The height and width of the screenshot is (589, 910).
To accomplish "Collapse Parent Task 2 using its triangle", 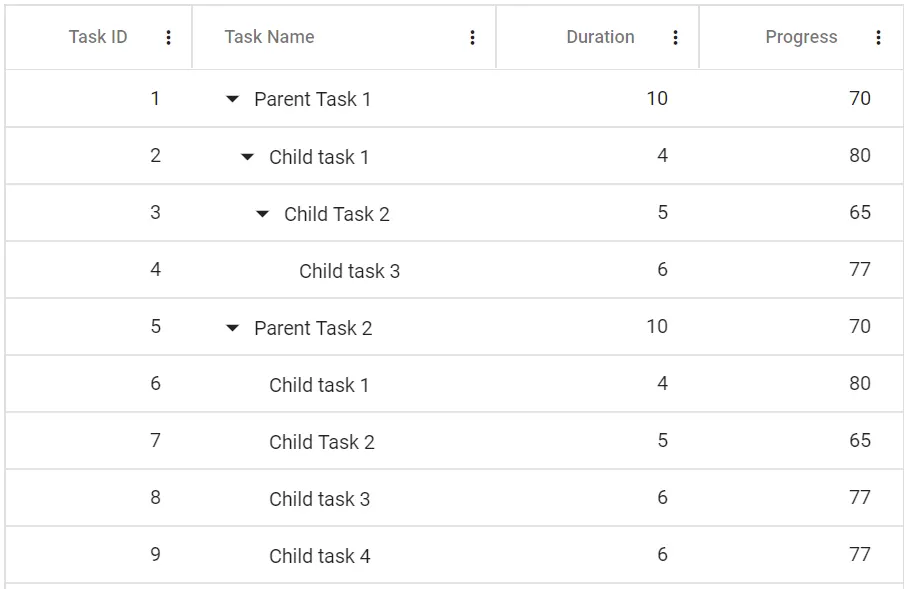I will 232,327.
